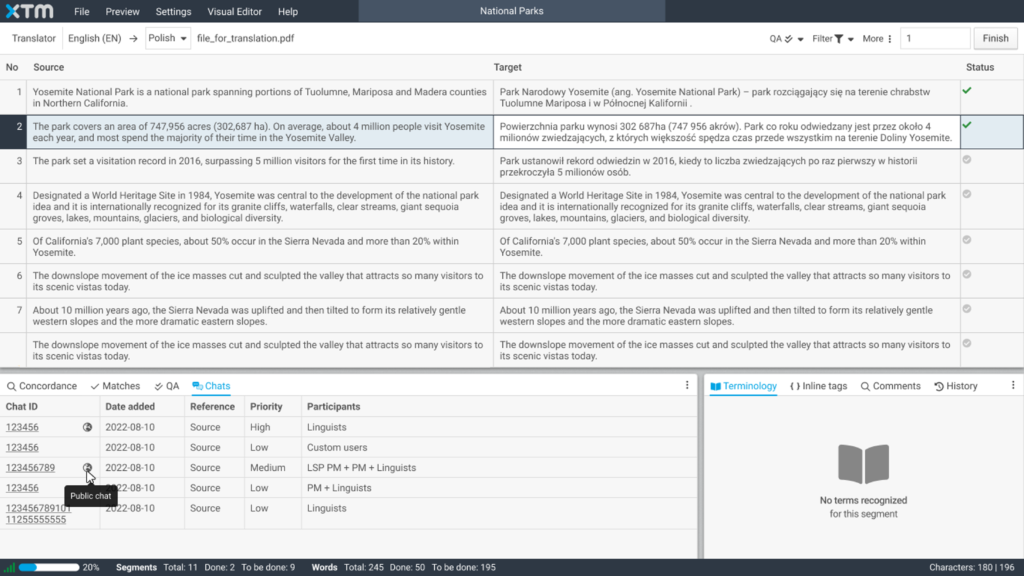1024x576 pixels.
Task: Expand the Polish target language dropdown
Action: click(168, 39)
